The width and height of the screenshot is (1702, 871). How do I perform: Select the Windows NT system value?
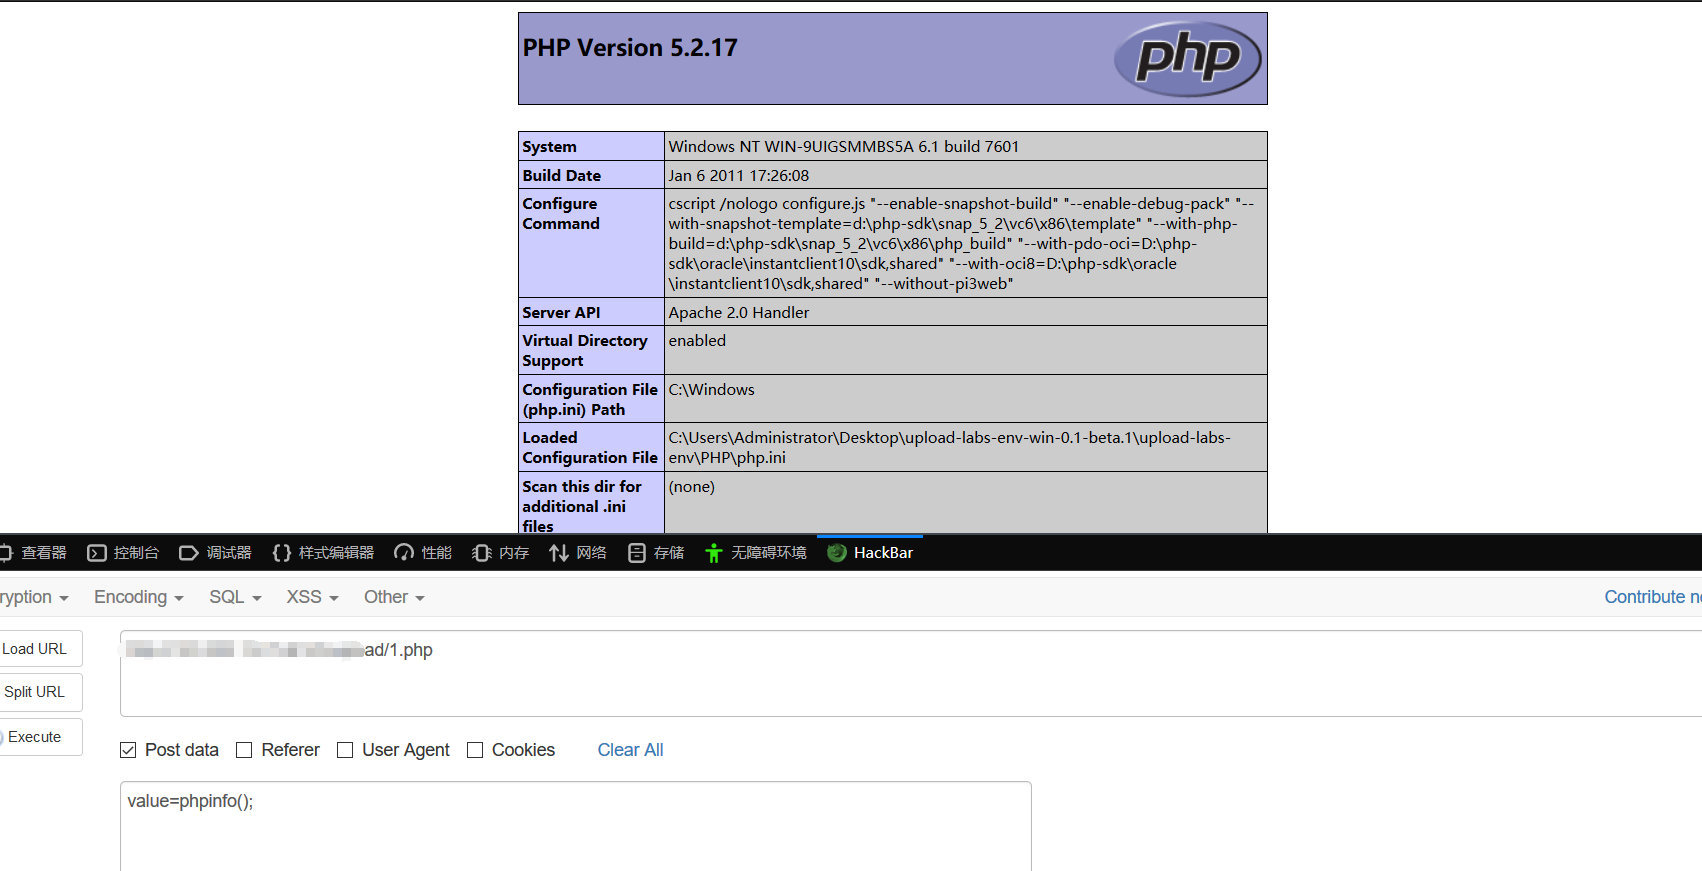tap(844, 146)
